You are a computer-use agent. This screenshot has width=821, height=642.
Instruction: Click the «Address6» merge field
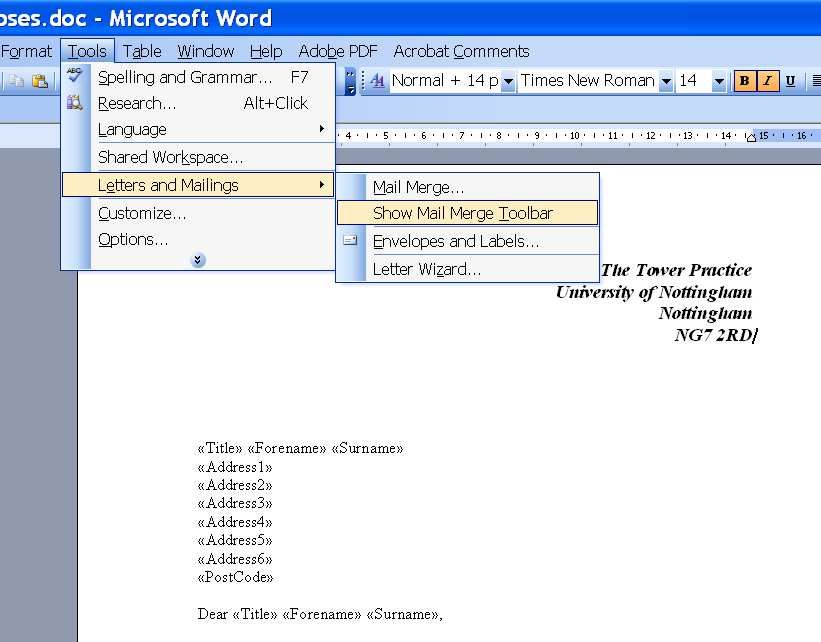[235, 559]
